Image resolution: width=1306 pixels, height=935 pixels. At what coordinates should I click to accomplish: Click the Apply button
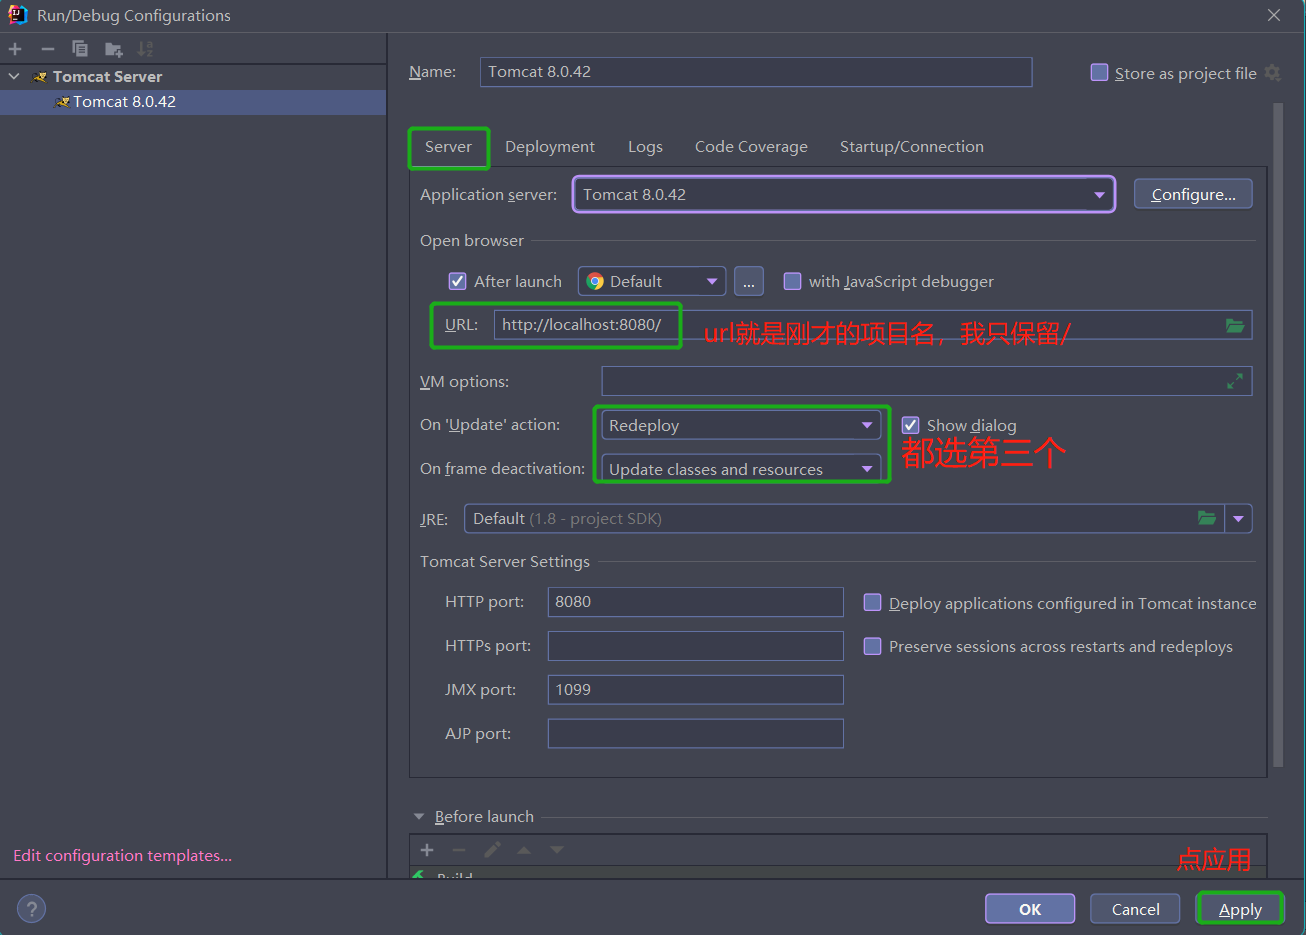[1240, 909]
